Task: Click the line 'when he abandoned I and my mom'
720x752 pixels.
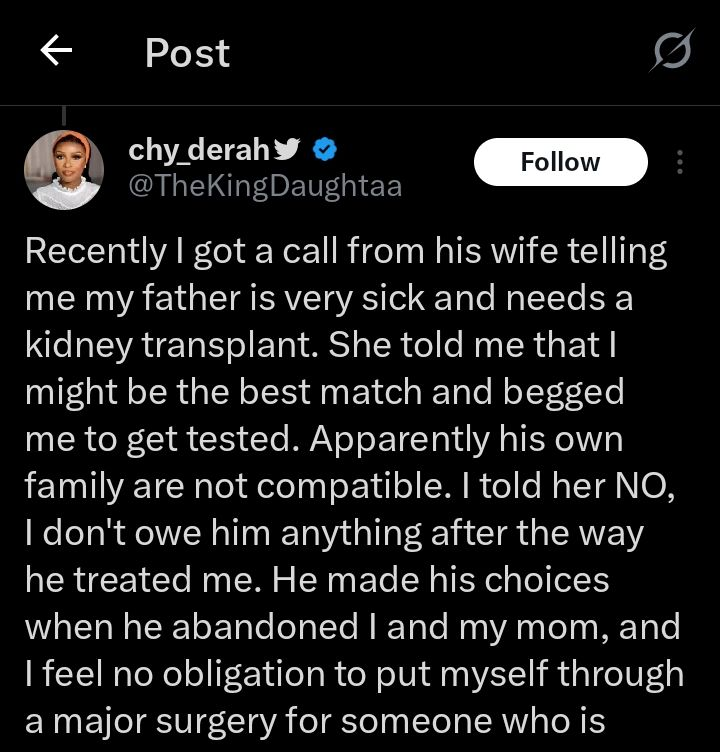Action: [x=350, y=626]
